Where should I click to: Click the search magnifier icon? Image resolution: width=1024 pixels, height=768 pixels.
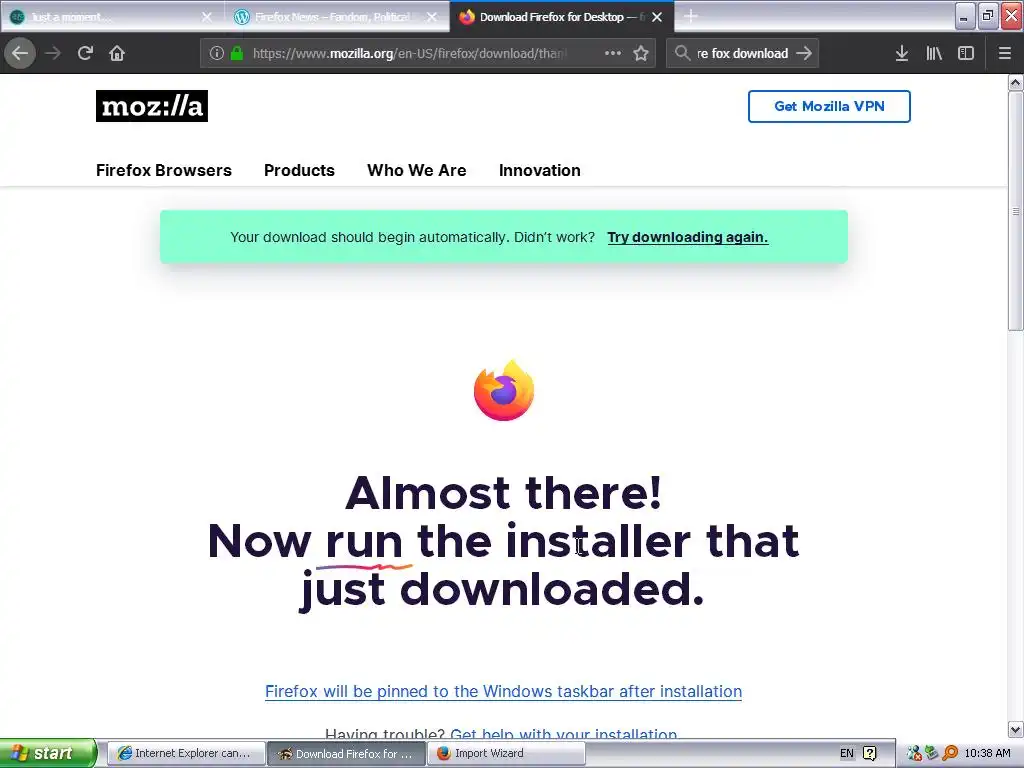click(682, 53)
